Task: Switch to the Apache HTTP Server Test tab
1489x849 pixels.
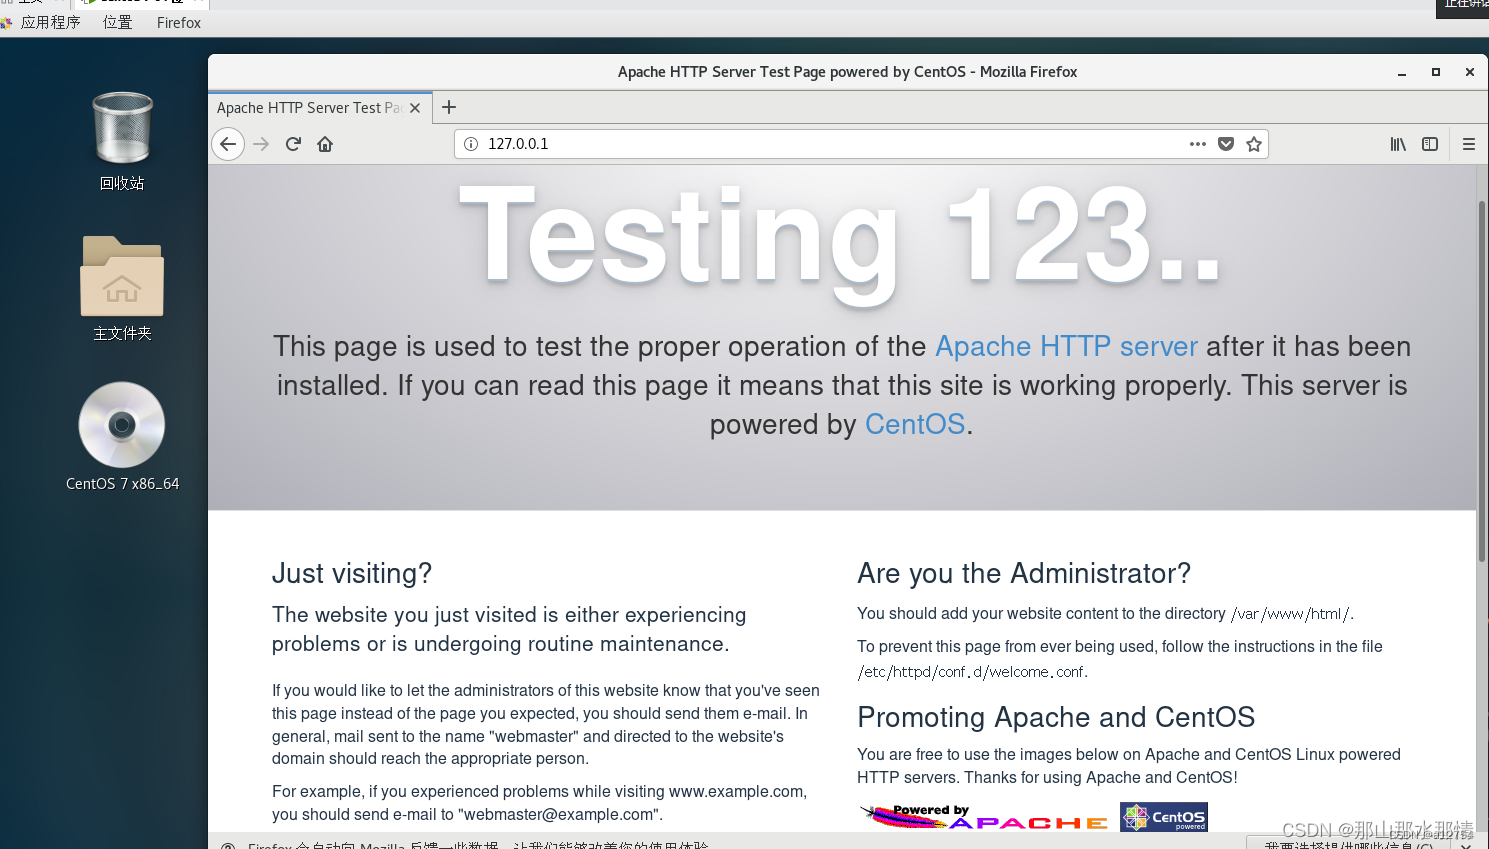Action: [312, 107]
